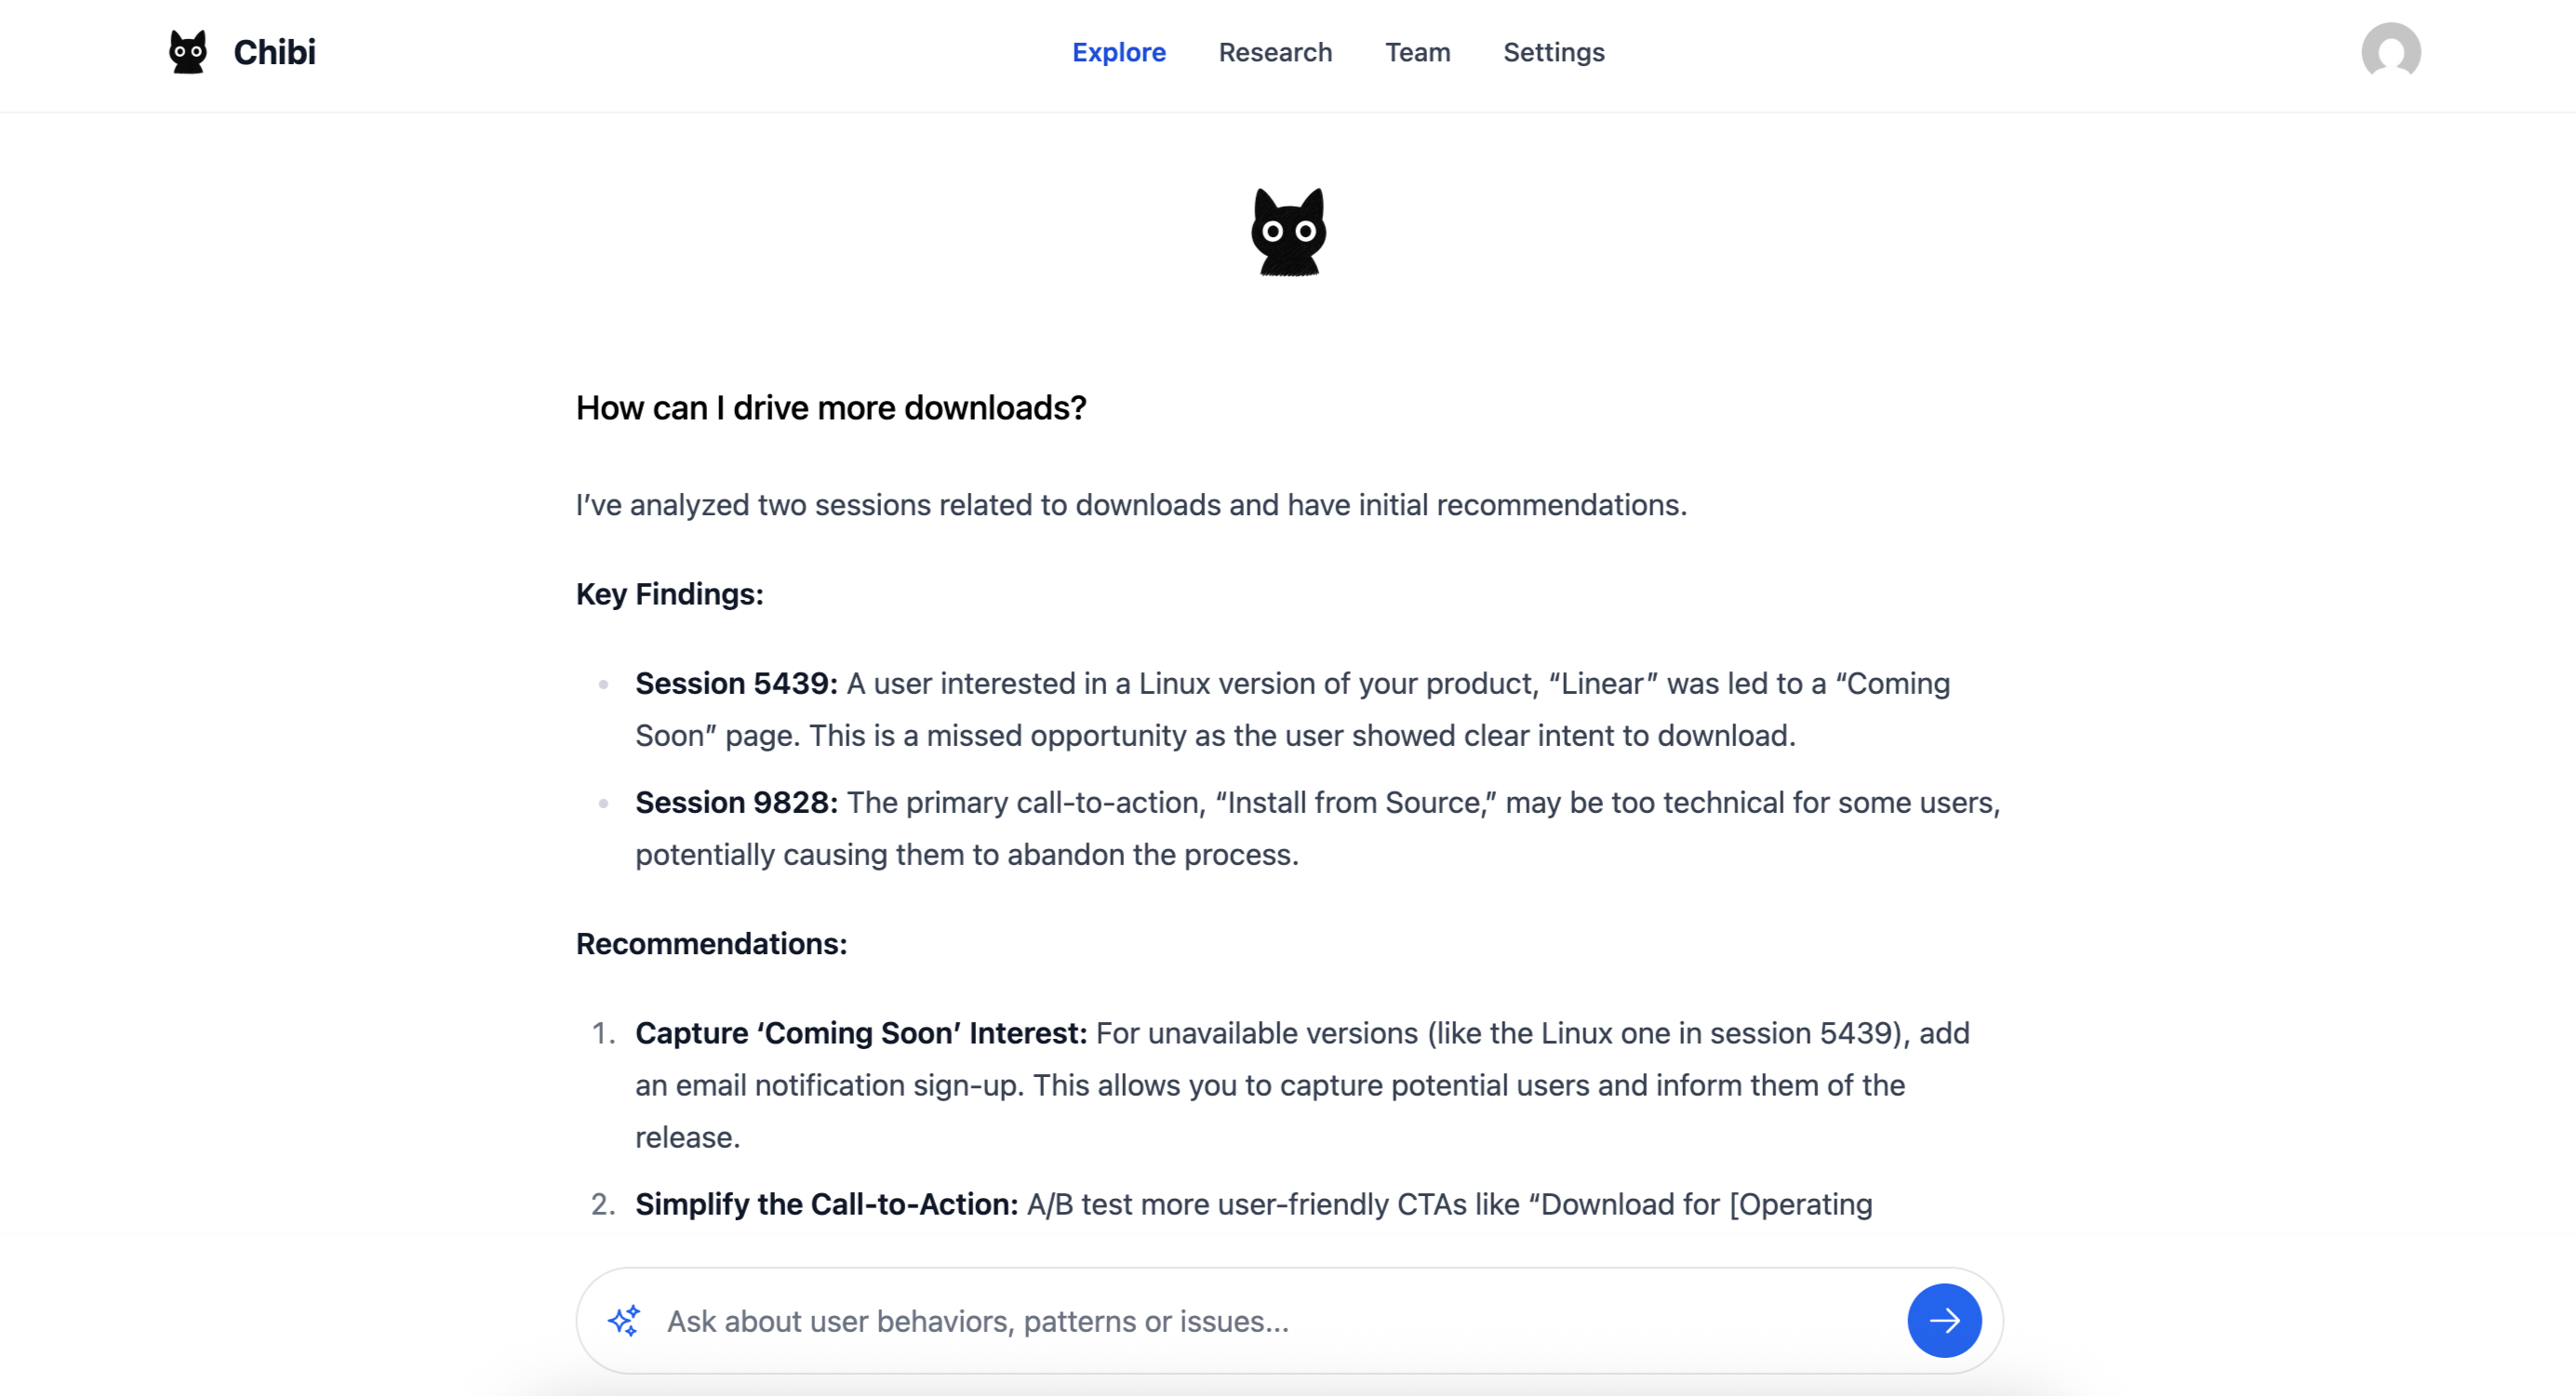Image resolution: width=2576 pixels, height=1396 pixels.
Task: Click 'Simplify the Call-to-Action:' recommendation title
Action: coord(827,1204)
